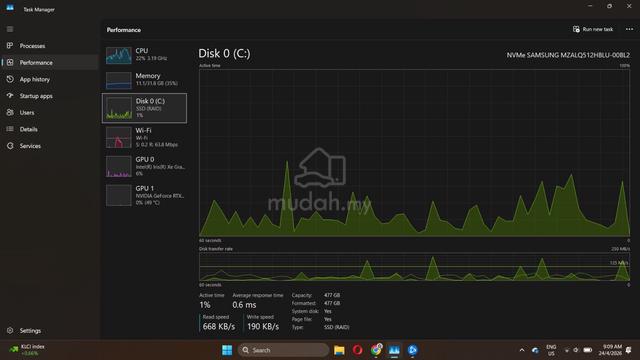
Task: Open File Explorer from taskbar
Action: click(x=339, y=350)
